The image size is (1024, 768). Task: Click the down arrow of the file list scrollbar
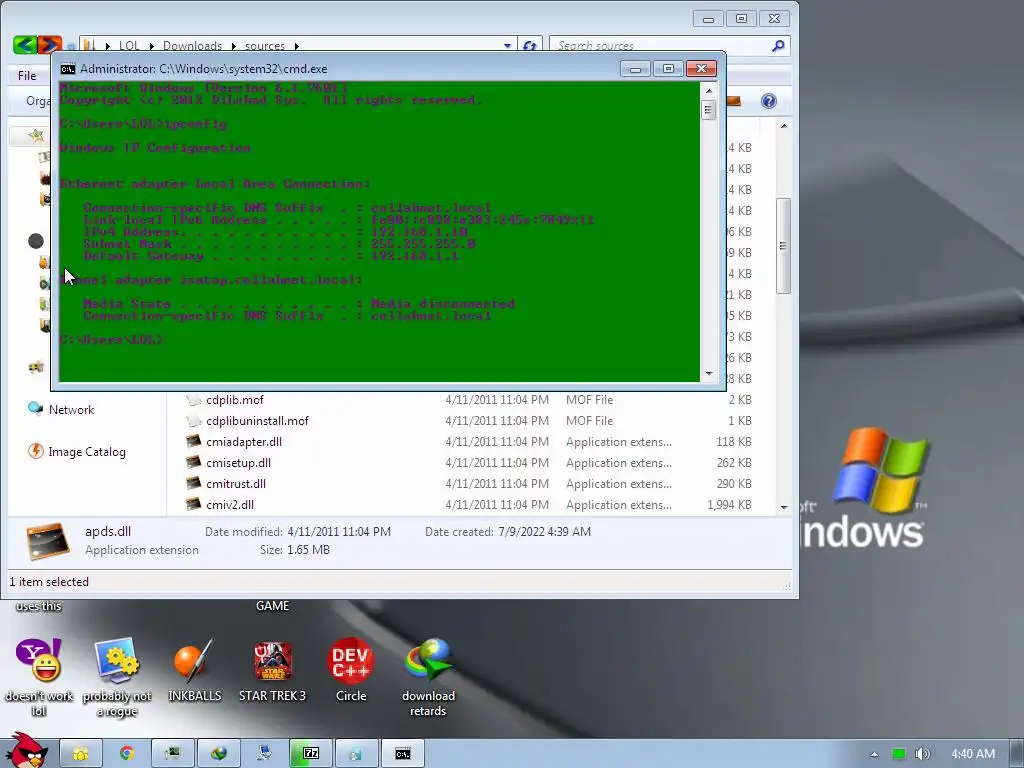784,507
